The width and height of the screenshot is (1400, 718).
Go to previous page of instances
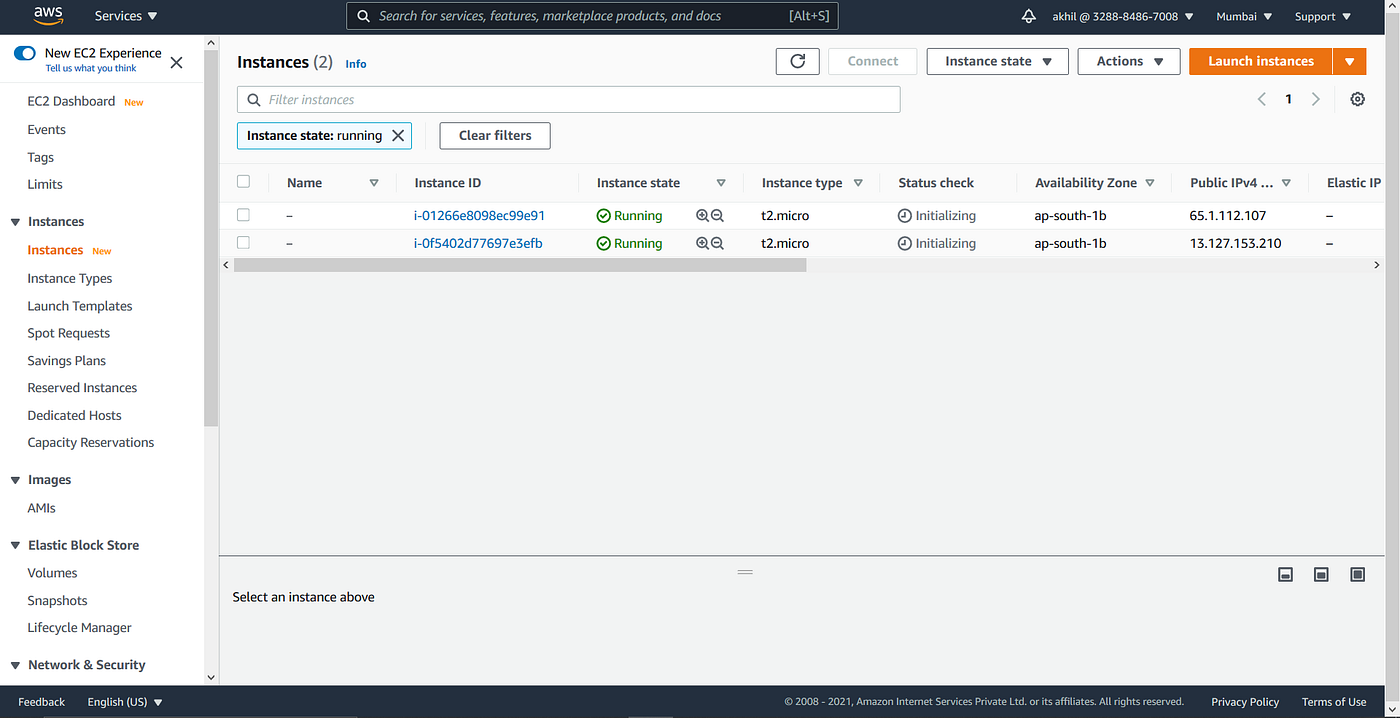(x=1262, y=99)
